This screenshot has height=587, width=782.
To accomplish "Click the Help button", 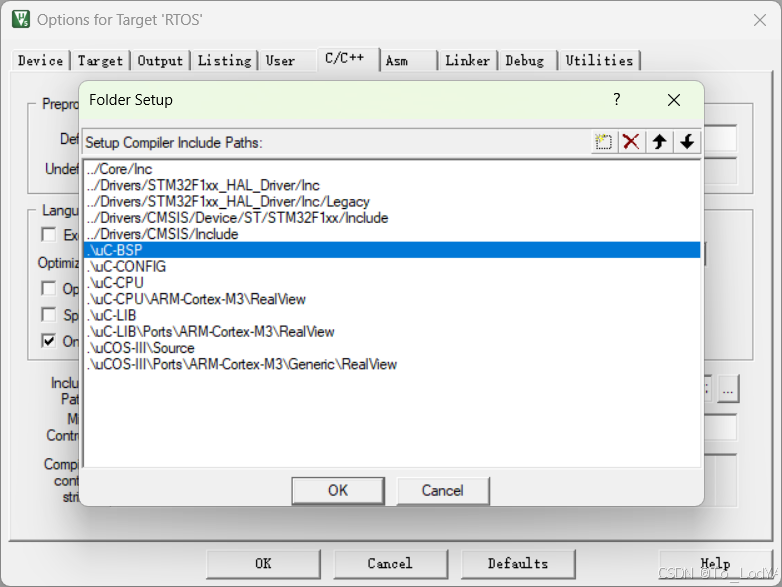I will coord(715,564).
